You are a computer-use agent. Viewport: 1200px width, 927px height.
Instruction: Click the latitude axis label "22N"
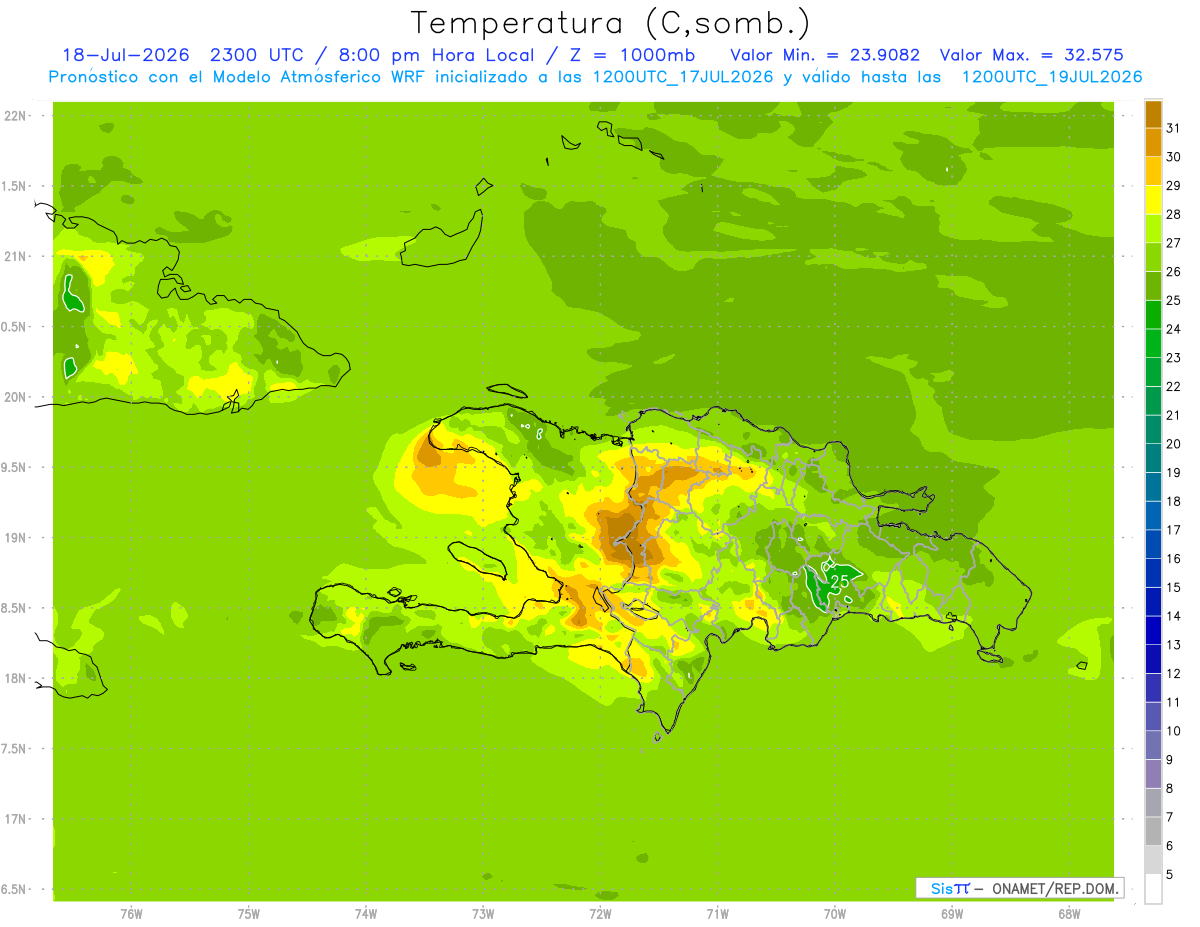(x=15, y=116)
